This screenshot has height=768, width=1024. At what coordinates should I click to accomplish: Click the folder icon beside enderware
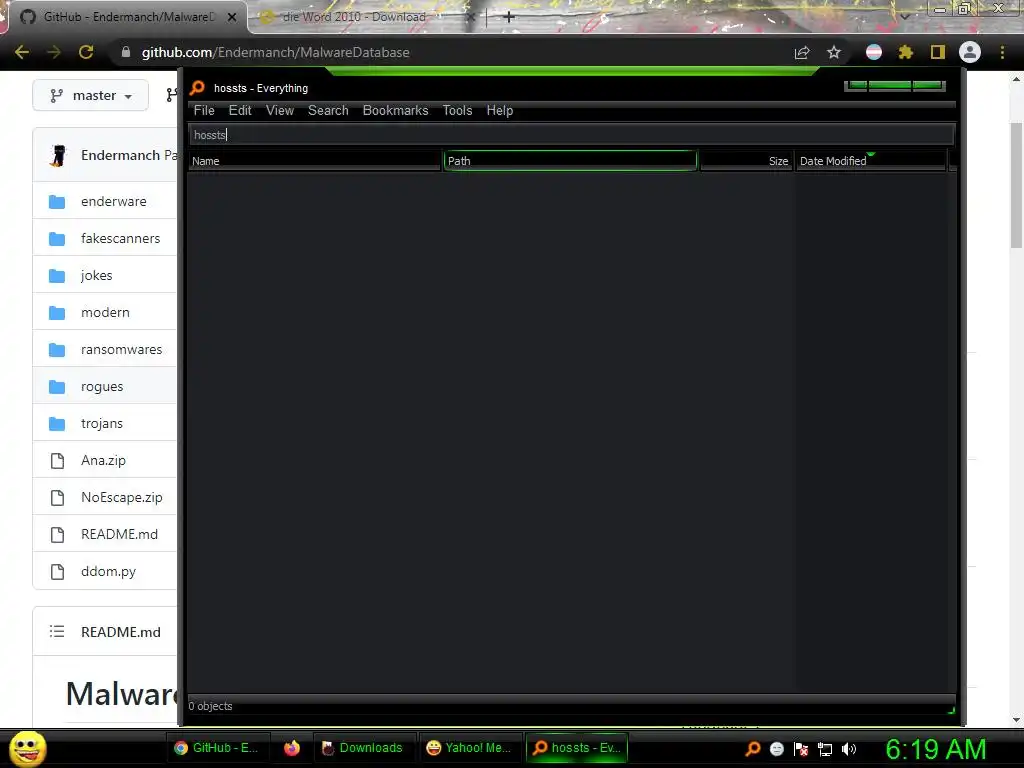pos(57,202)
